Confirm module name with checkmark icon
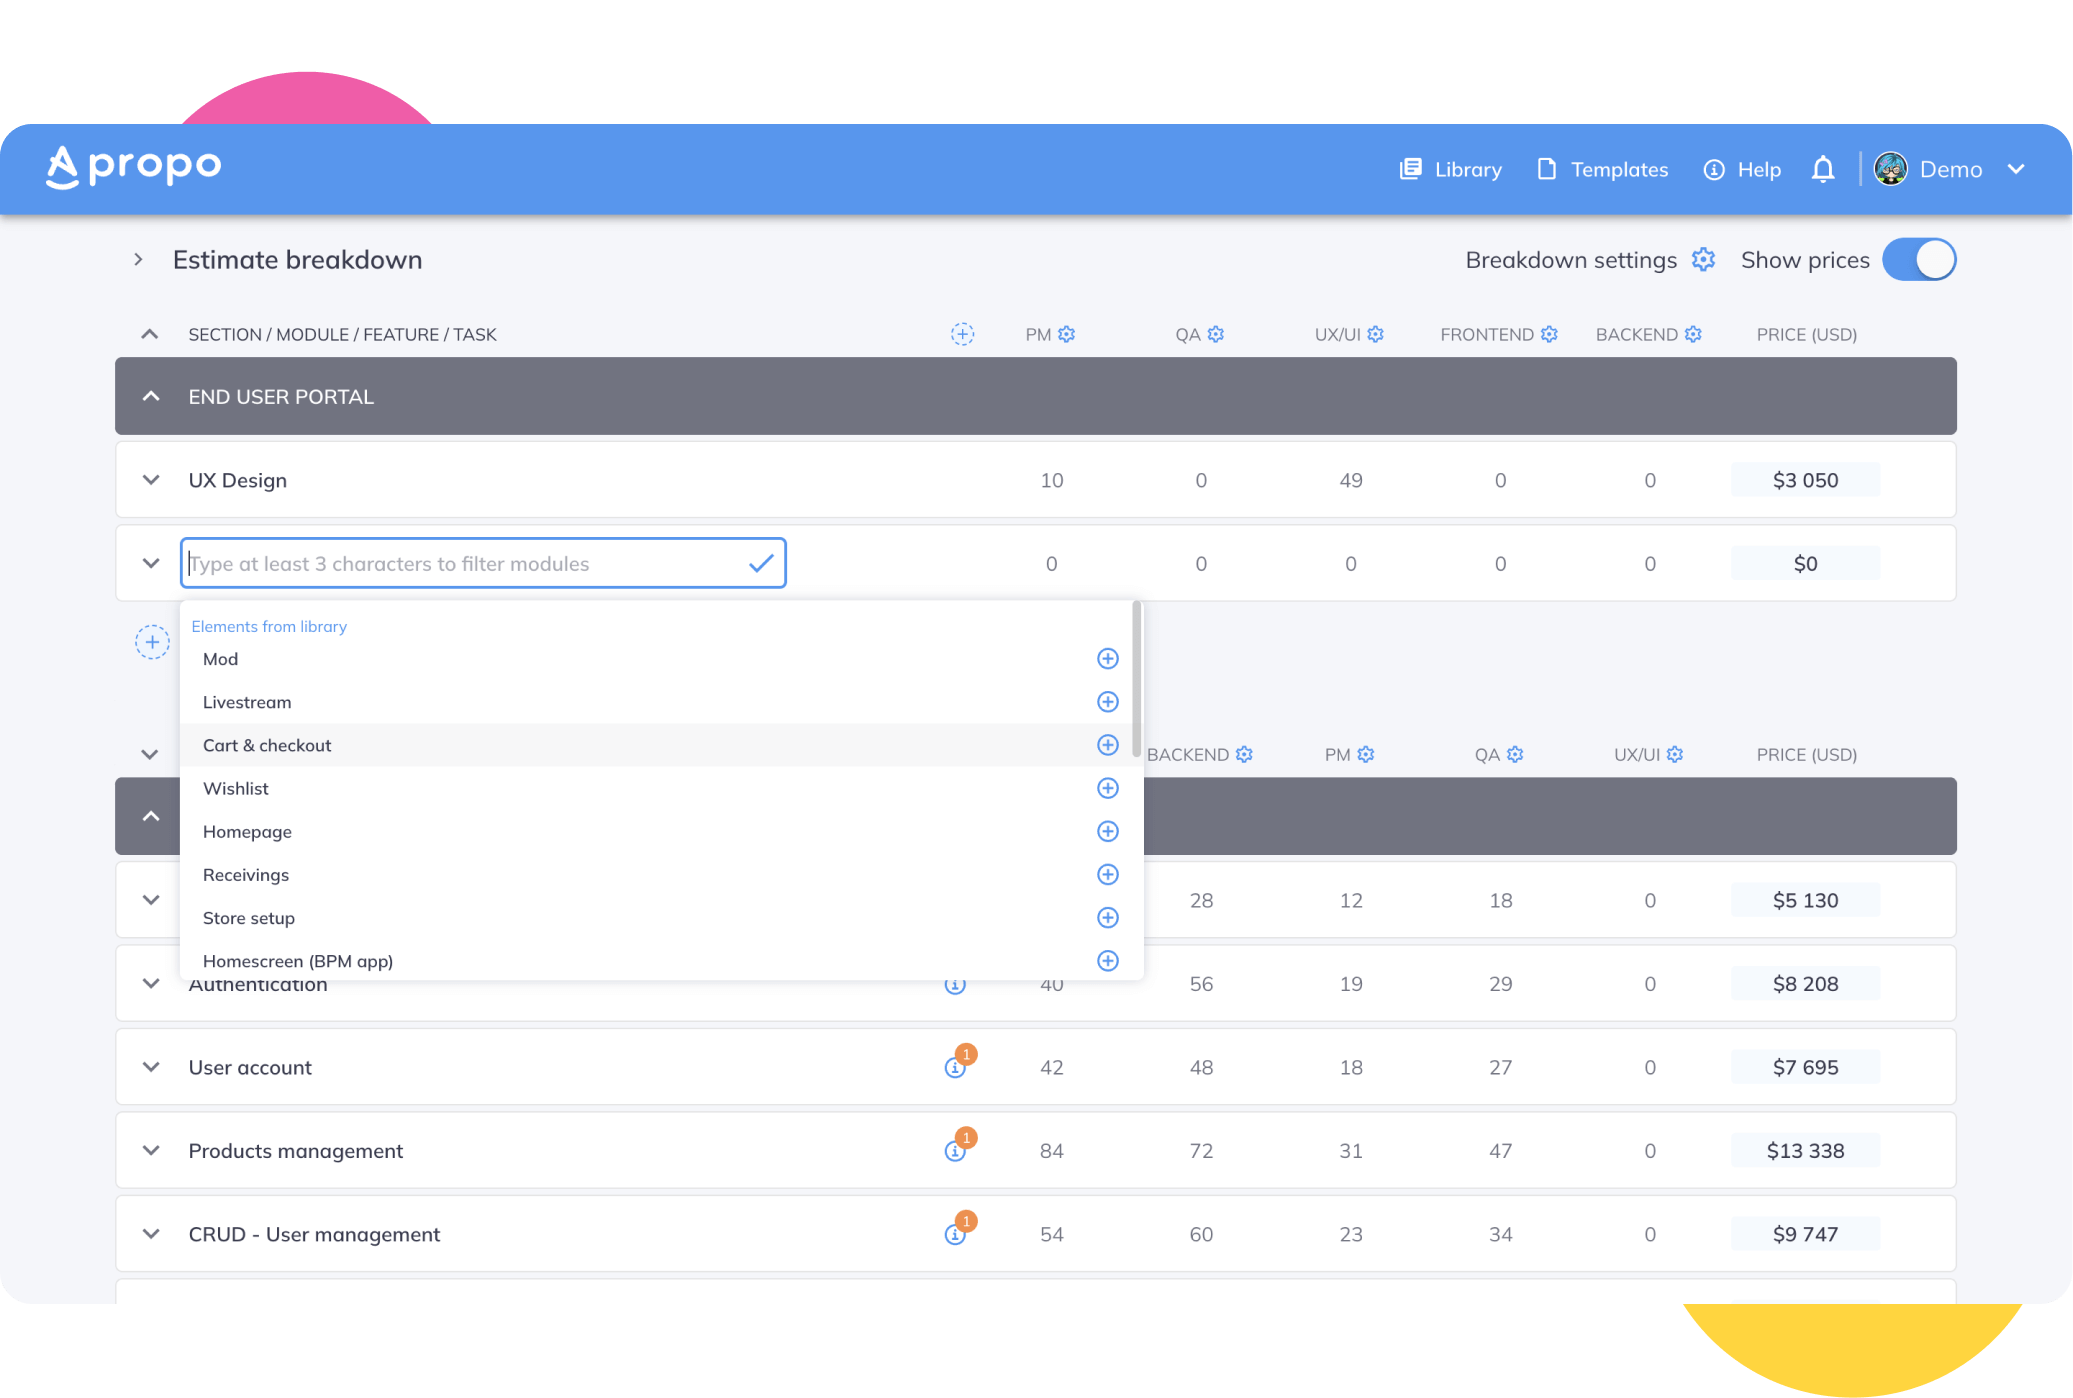Image resolution: width=2073 pixels, height=1398 pixels. coord(761,563)
